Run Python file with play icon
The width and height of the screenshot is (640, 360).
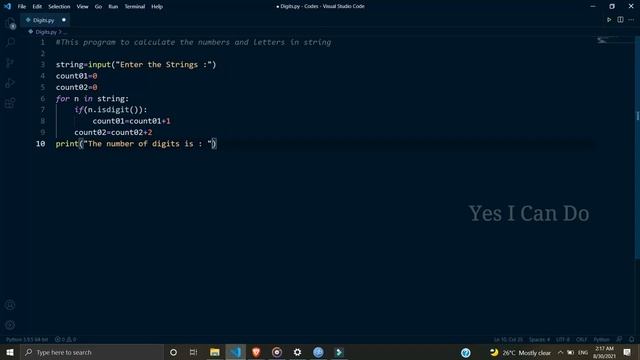[x=609, y=20]
